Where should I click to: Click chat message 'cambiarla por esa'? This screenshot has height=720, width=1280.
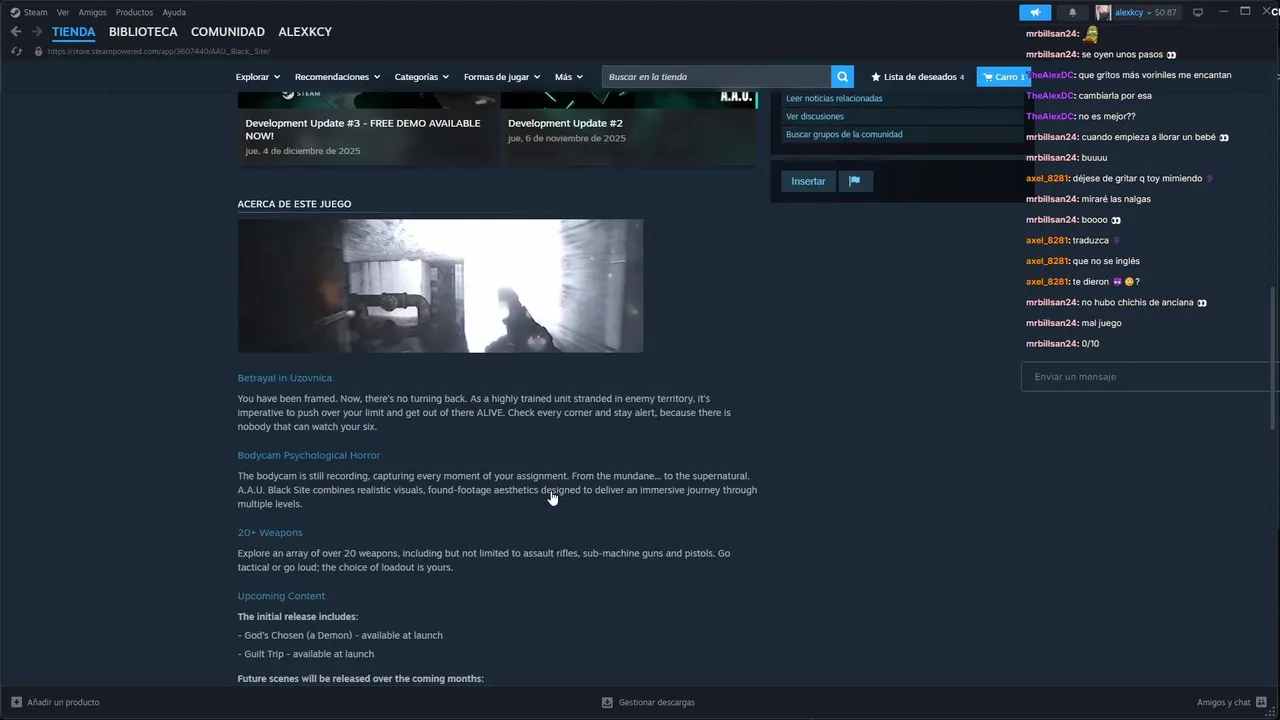1115,96
